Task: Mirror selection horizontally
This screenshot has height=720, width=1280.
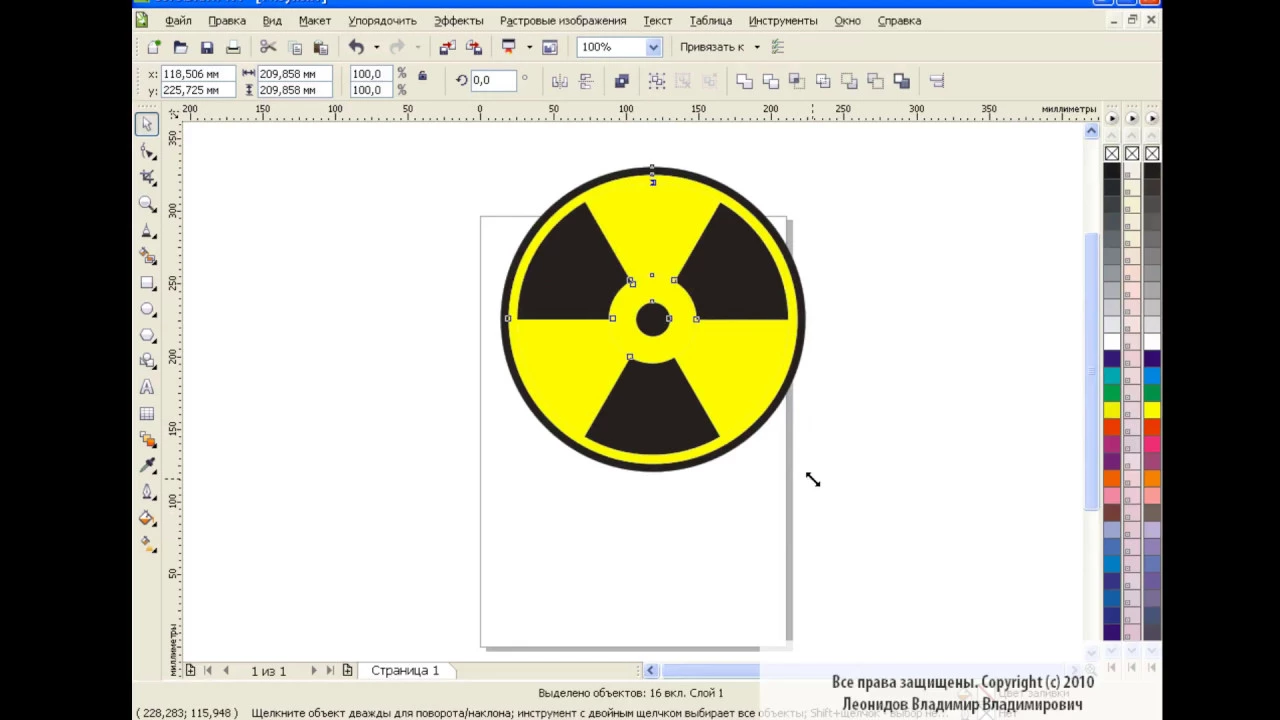Action: coord(560,81)
